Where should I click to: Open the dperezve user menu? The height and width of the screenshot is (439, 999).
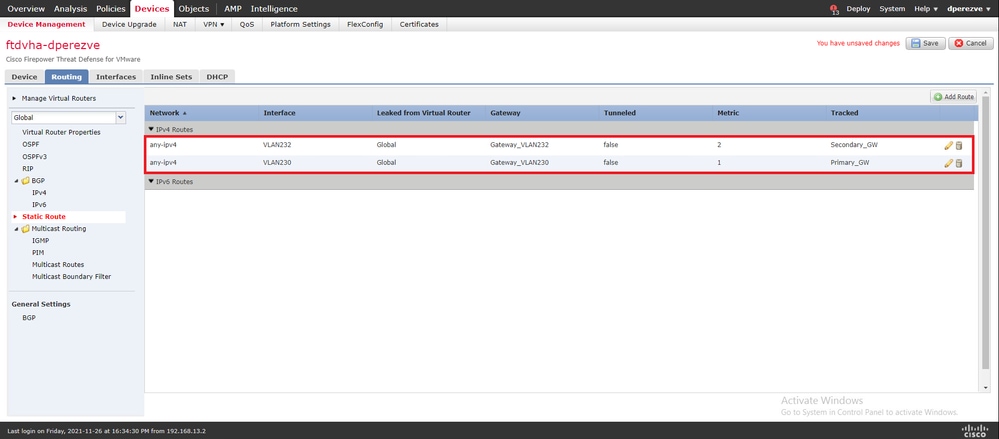969,9
